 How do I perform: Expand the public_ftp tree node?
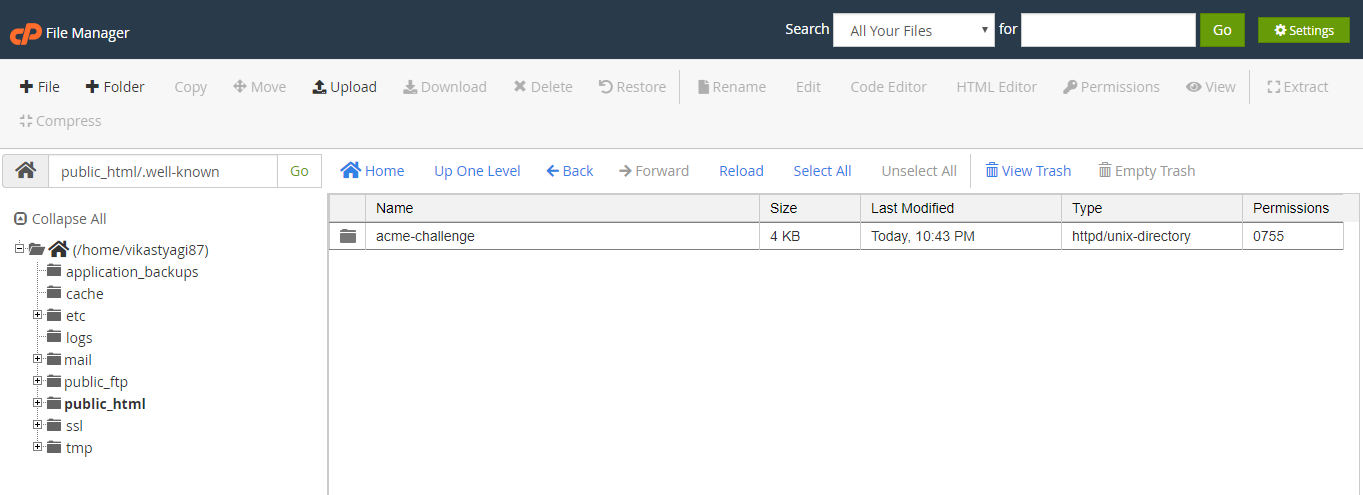[38, 381]
